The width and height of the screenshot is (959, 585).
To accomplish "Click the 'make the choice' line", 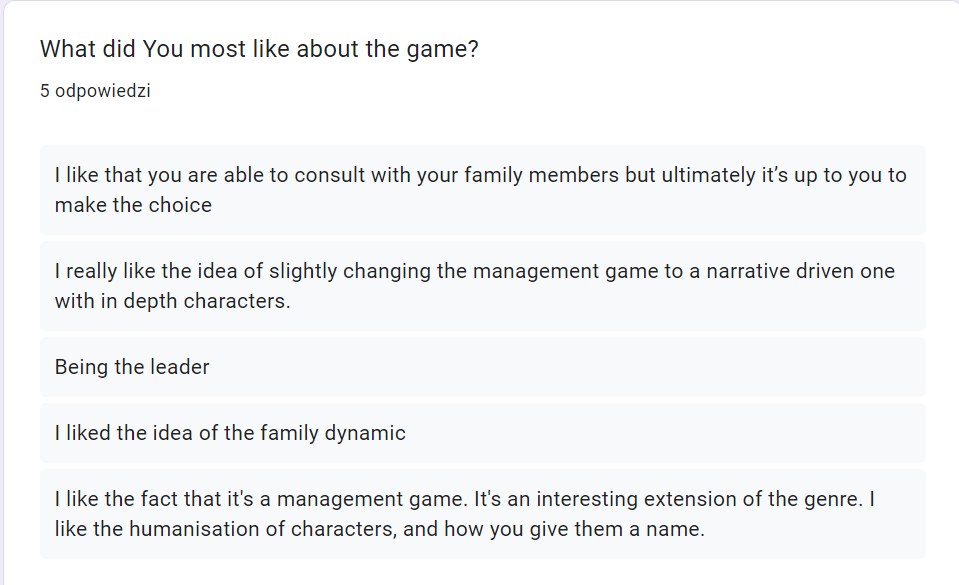I will (133, 205).
